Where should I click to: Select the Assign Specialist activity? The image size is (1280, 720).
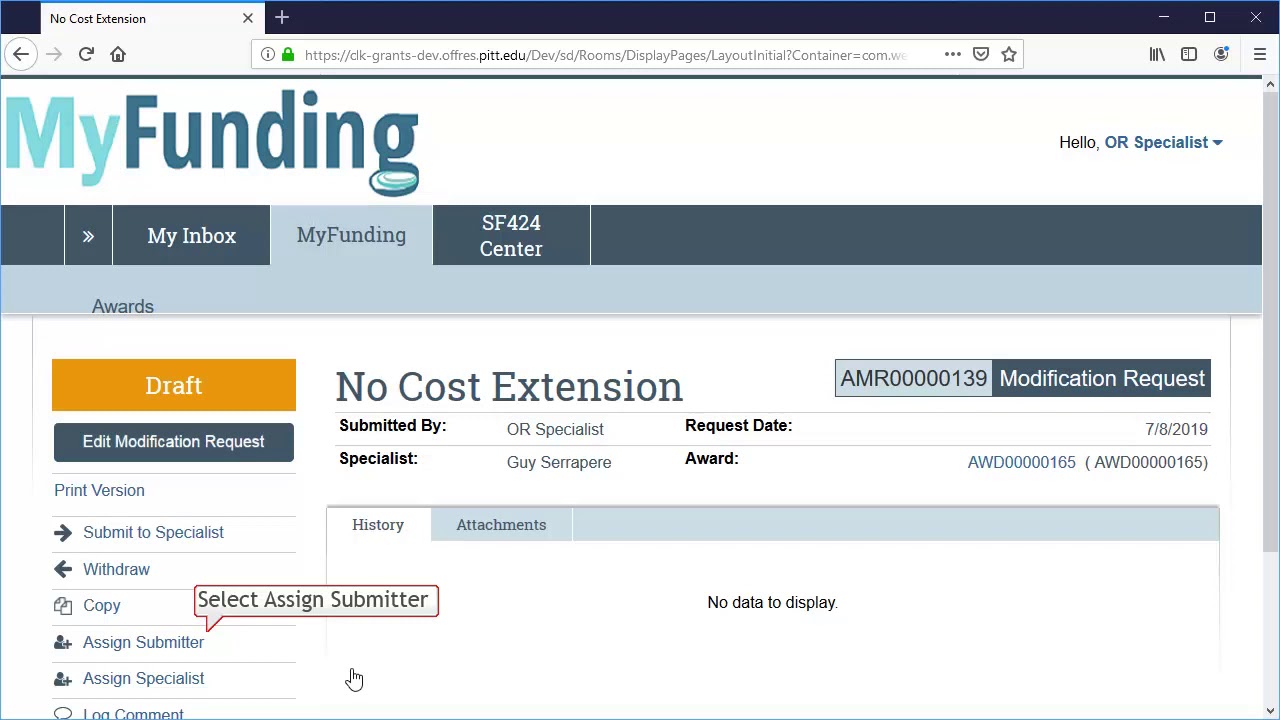click(x=143, y=678)
